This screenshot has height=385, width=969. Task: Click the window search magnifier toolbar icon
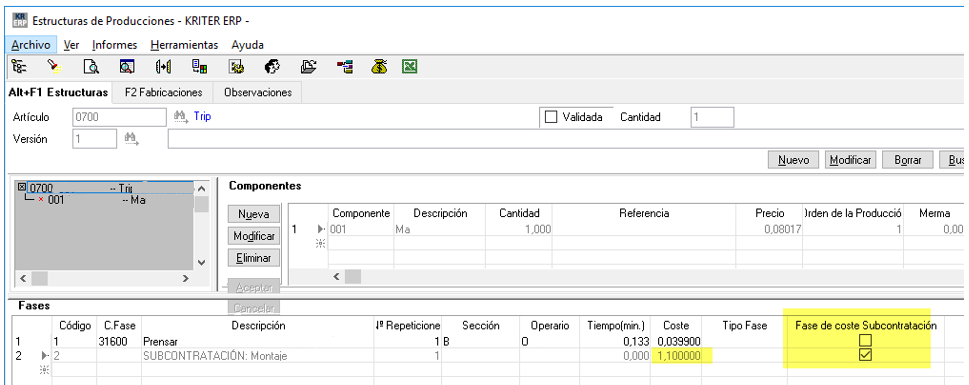pos(127,66)
